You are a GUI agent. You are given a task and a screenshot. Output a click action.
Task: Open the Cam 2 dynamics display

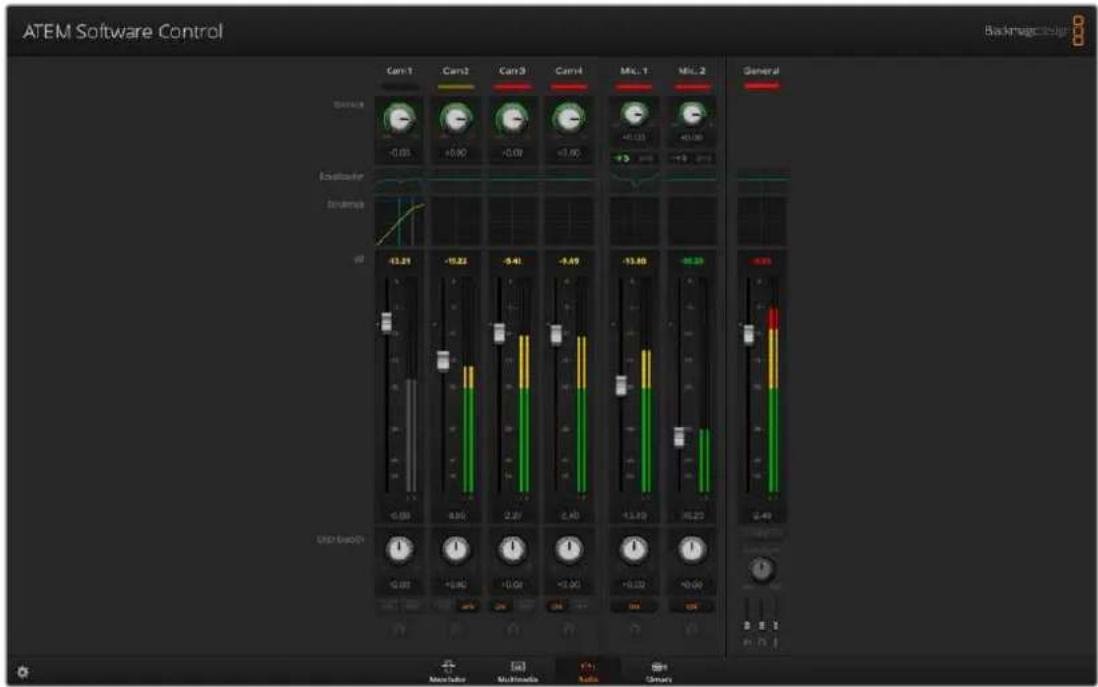tap(456, 221)
